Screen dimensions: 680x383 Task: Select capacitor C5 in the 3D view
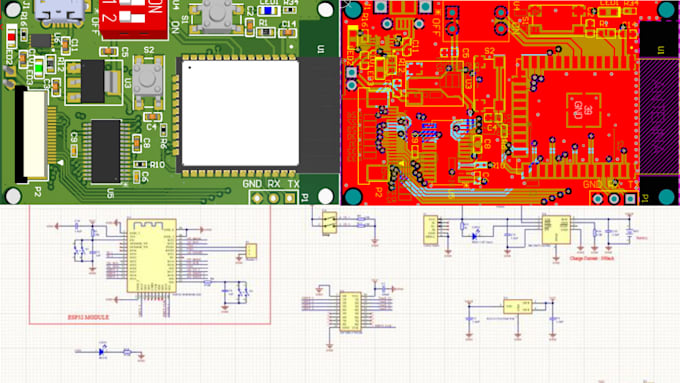click(109, 52)
